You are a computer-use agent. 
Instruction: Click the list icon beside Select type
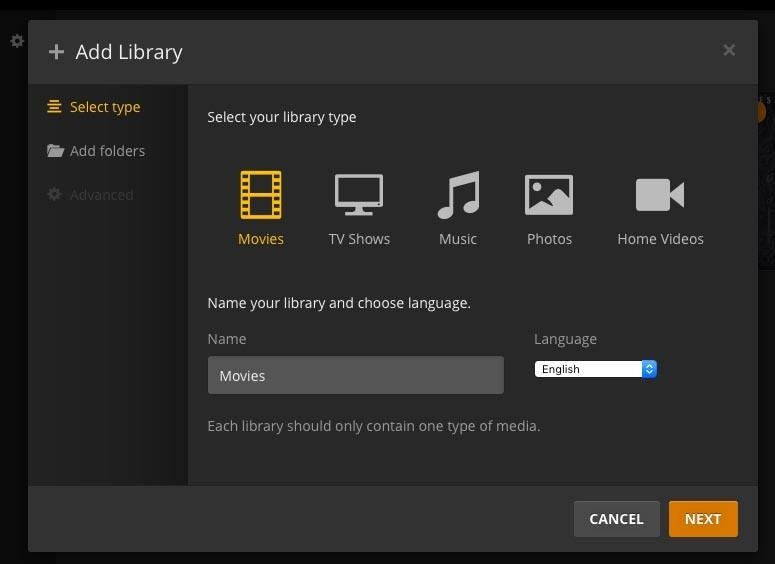coord(55,107)
